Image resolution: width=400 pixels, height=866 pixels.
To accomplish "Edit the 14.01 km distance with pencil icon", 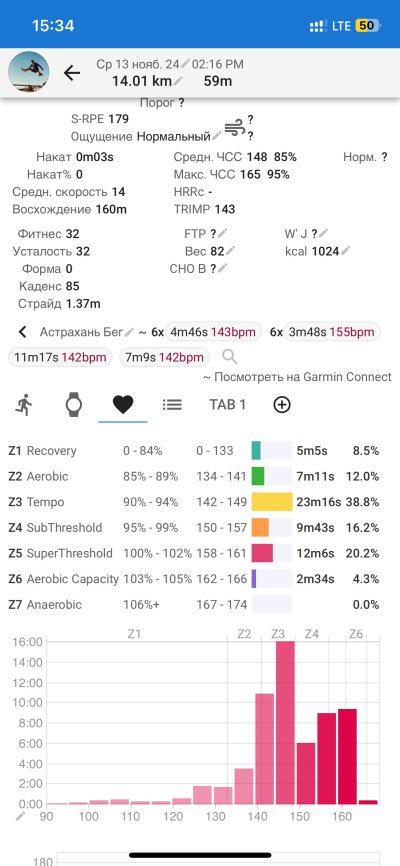I will pos(177,81).
